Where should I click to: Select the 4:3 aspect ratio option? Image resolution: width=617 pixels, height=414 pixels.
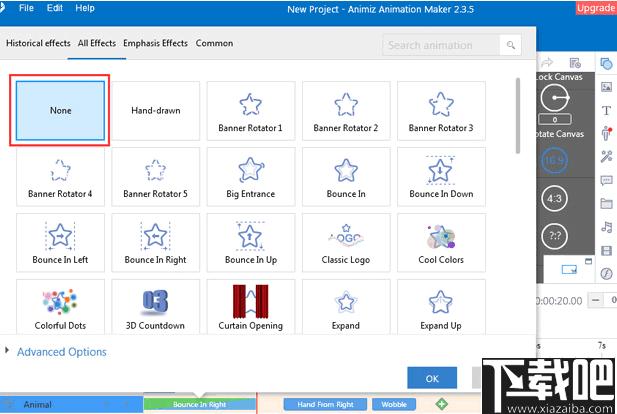click(554, 198)
